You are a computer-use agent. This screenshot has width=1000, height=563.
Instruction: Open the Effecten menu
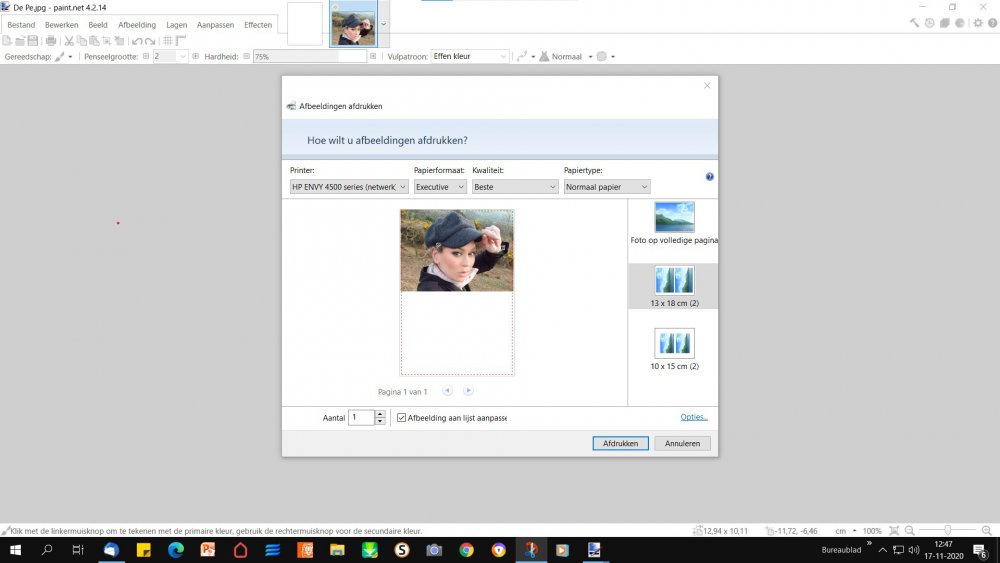tap(258, 25)
